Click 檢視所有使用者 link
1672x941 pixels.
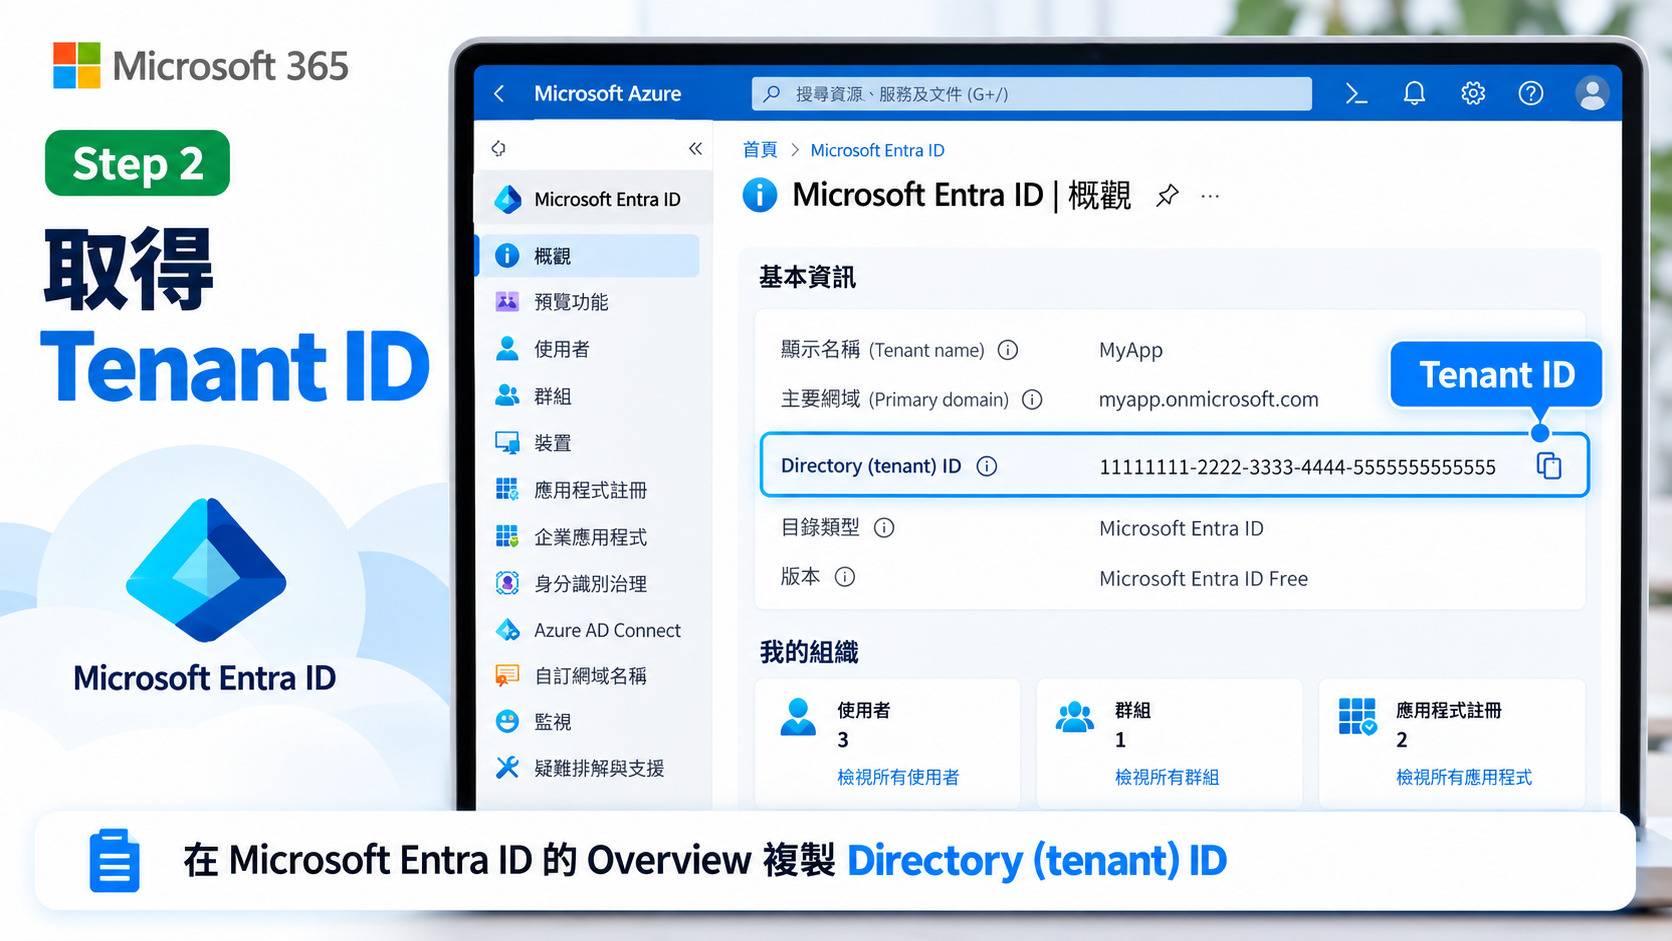coord(898,777)
